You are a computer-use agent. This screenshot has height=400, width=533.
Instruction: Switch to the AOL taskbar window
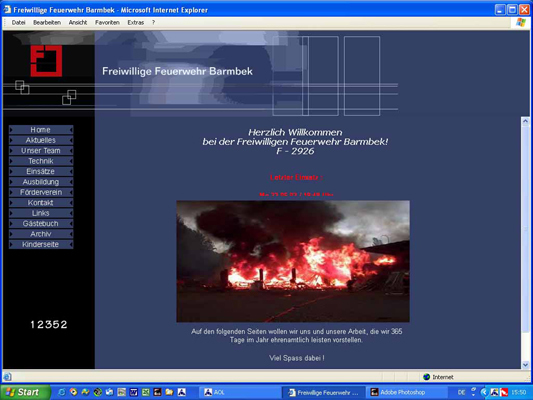pyautogui.click(x=240, y=393)
